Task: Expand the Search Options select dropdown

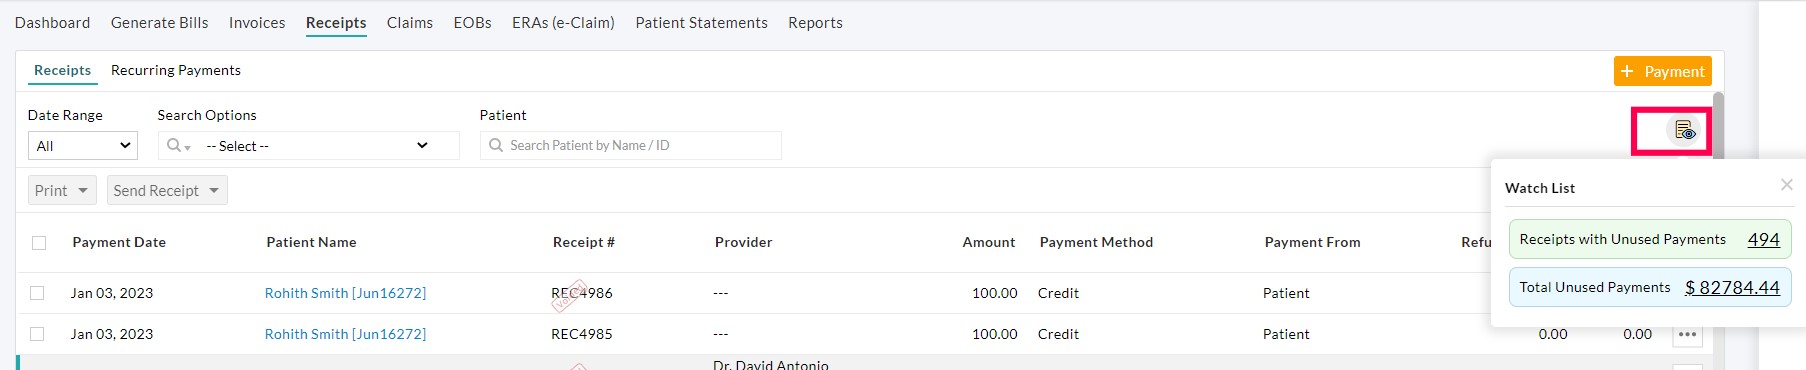Action: point(317,146)
